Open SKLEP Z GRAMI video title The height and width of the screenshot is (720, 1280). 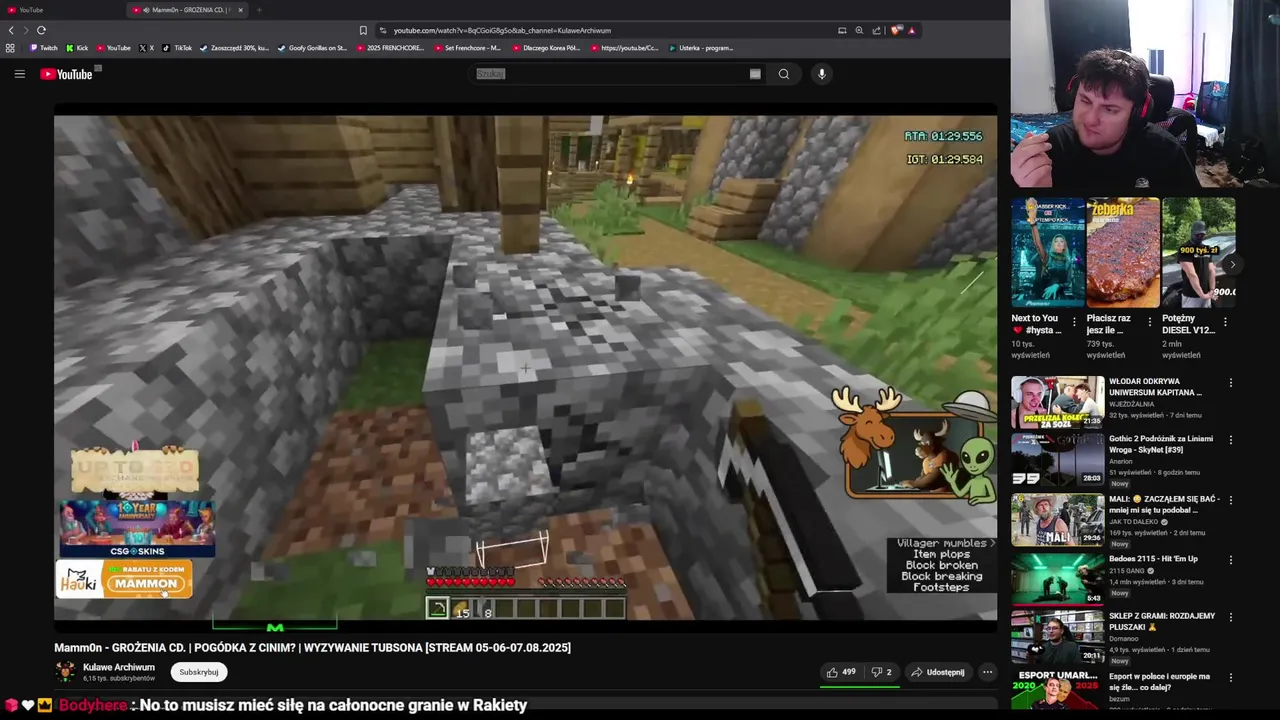click(x=1162, y=621)
